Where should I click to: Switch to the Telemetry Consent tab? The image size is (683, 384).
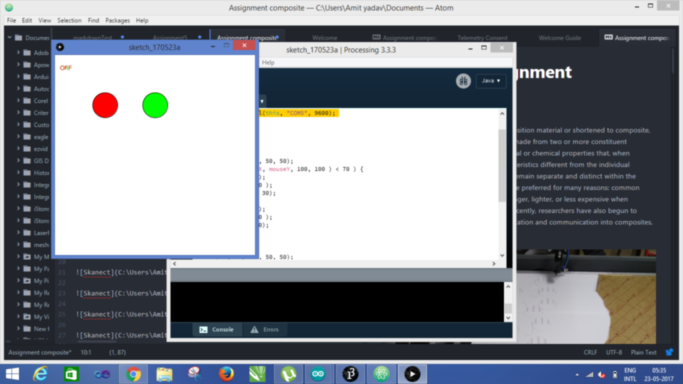pos(482,38)
